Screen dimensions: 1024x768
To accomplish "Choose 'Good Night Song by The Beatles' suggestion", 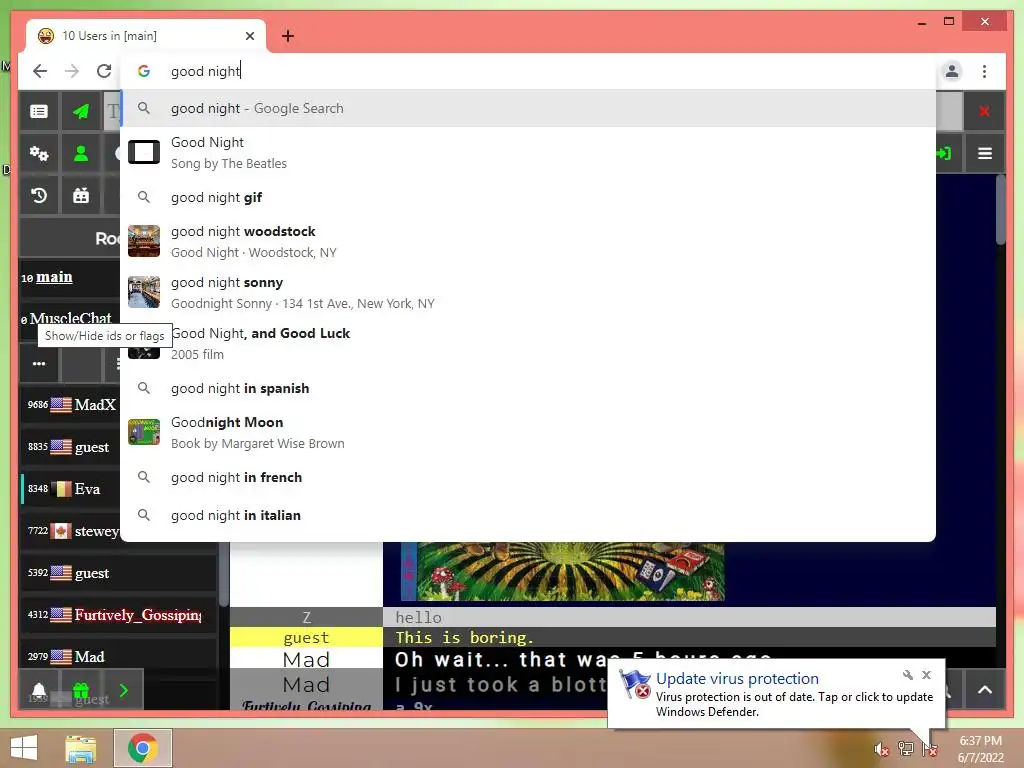I will (x=528, y=152).
